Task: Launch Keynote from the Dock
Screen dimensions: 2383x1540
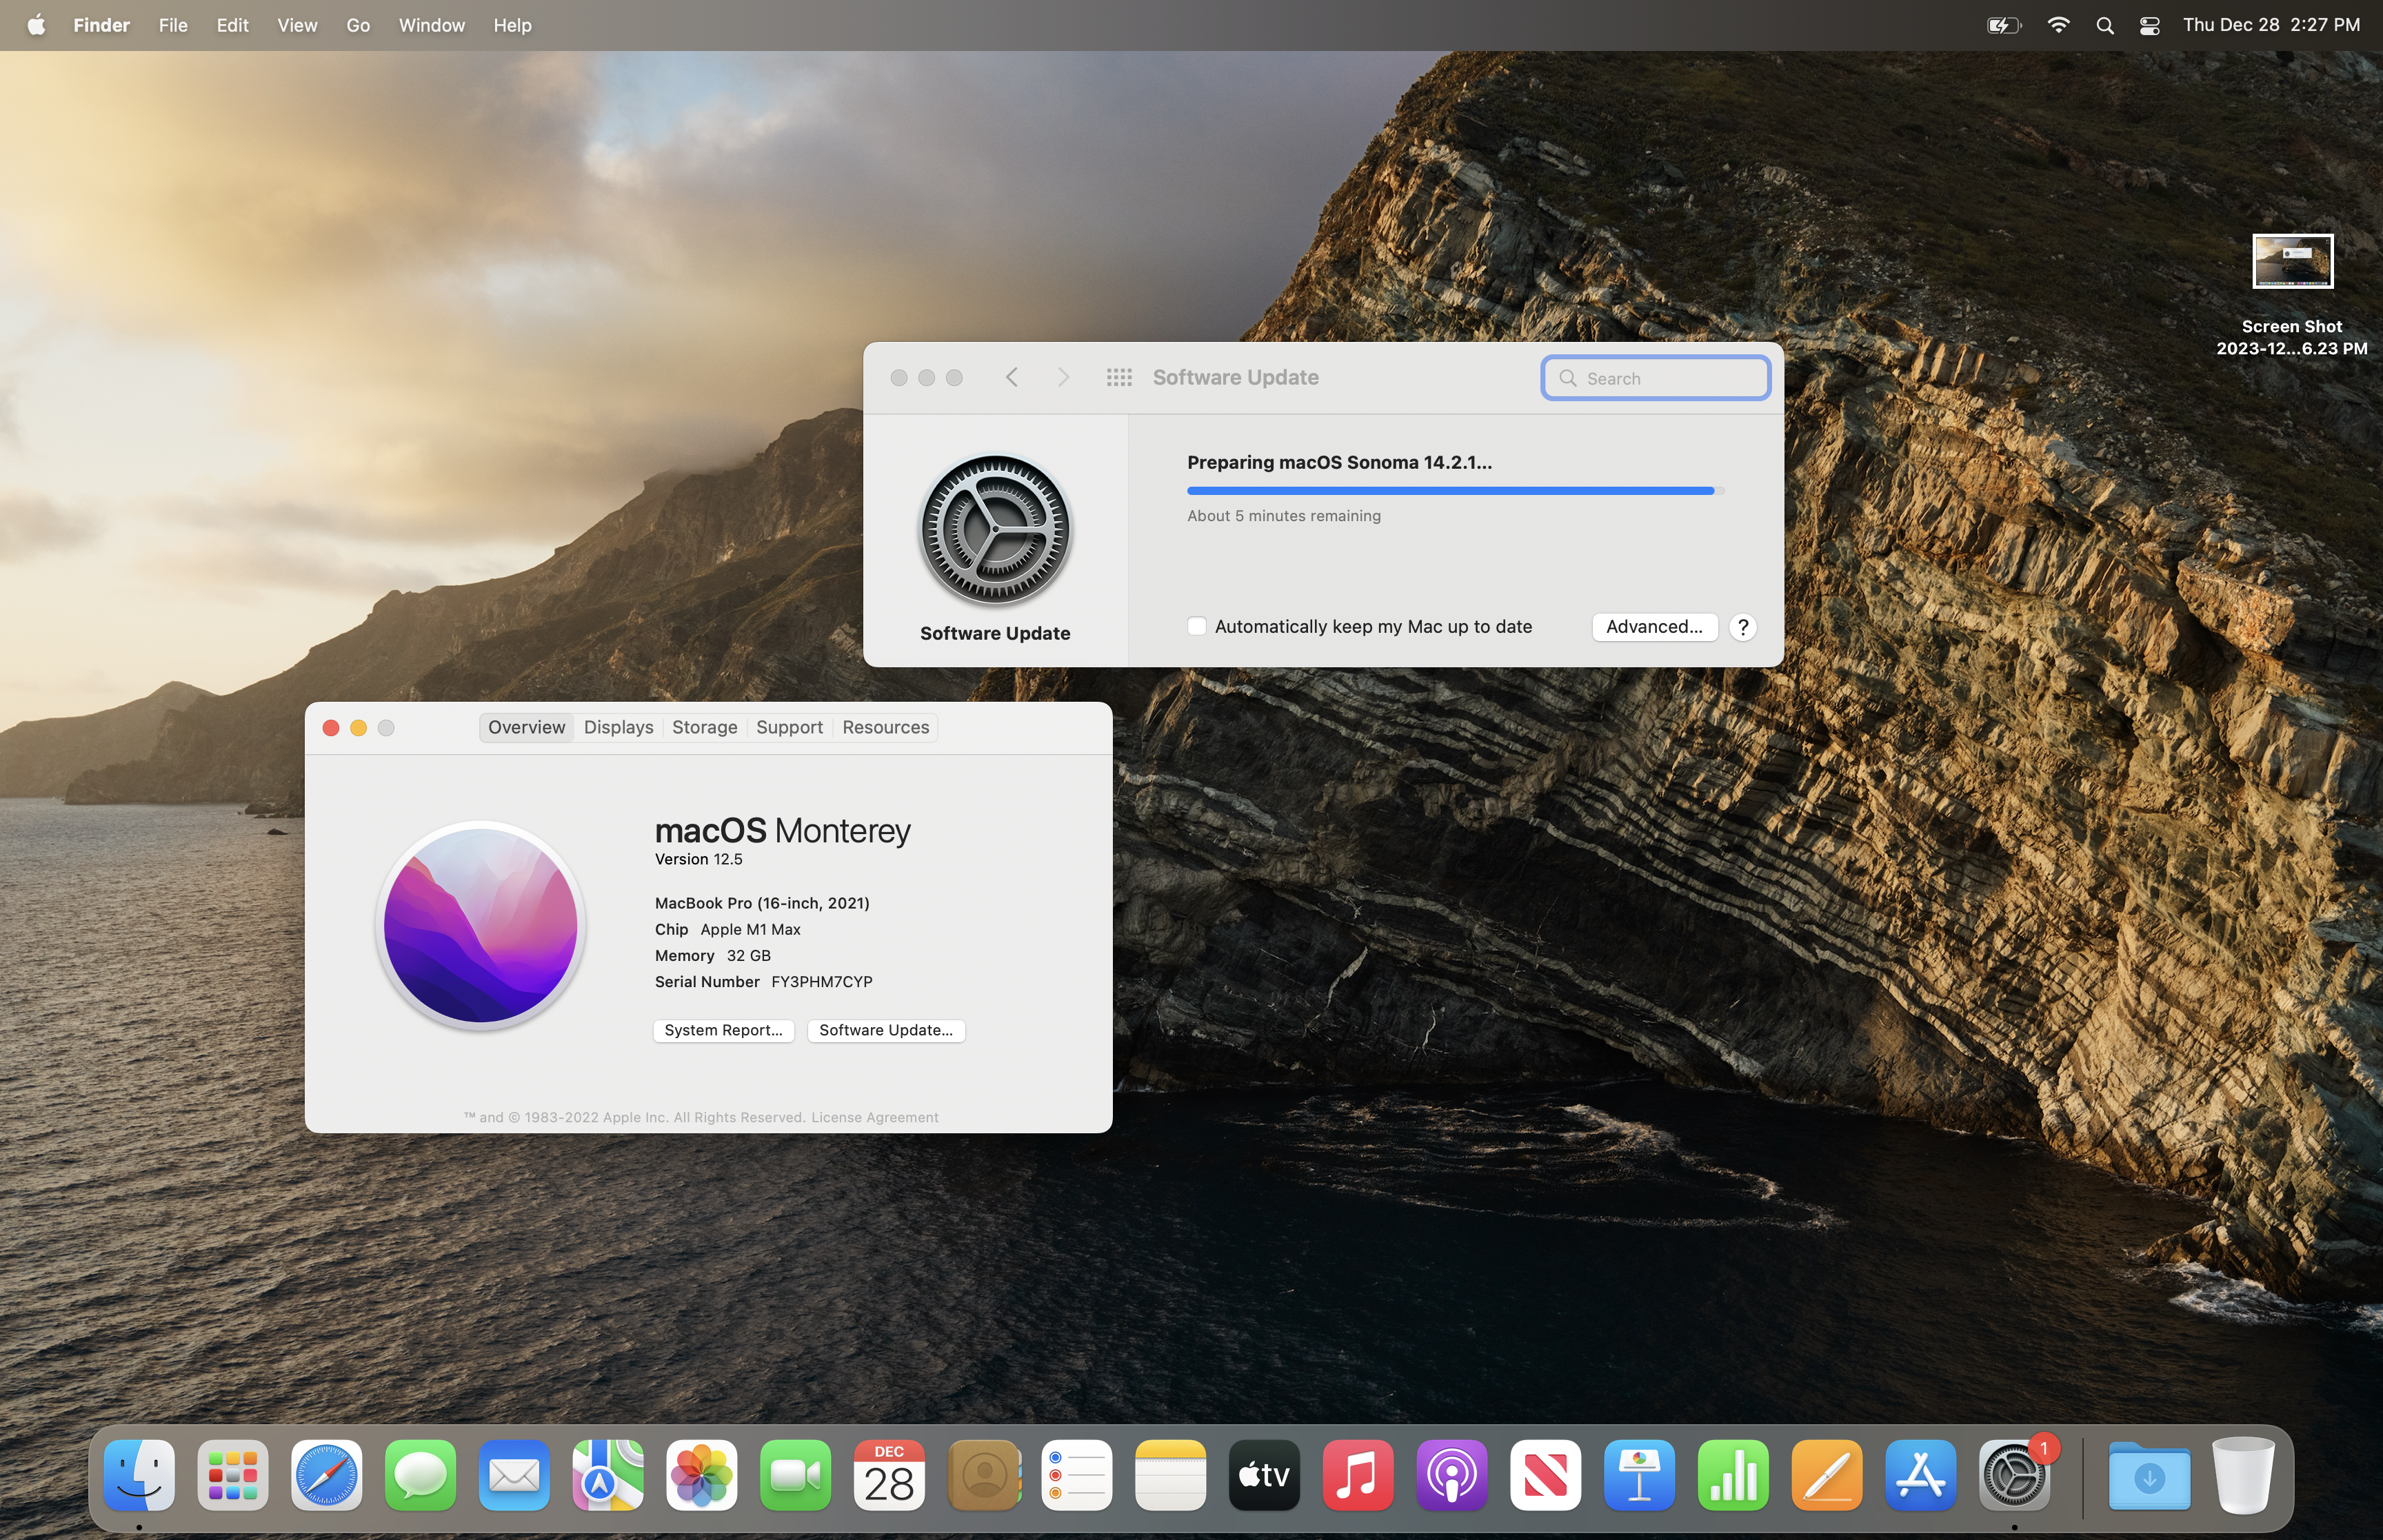Action: click(1639, 1474)
